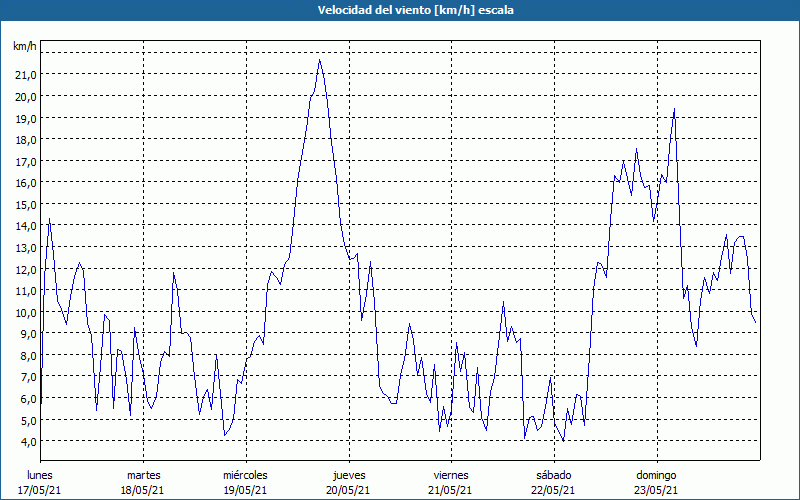Select the 'miércoles' day label
The height and width of the screenshot is (500, 800).
[245, 475]
